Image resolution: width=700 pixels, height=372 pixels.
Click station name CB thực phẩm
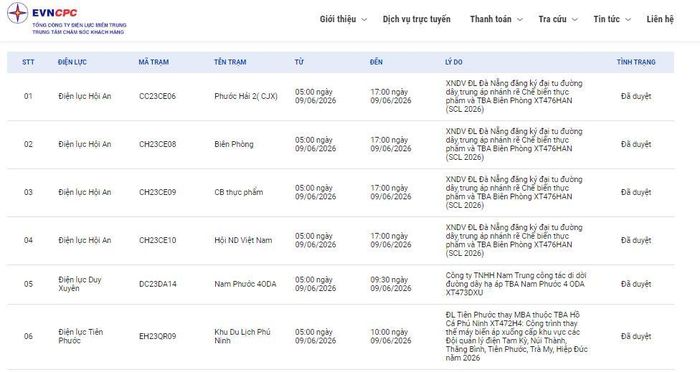coord(238,192)
